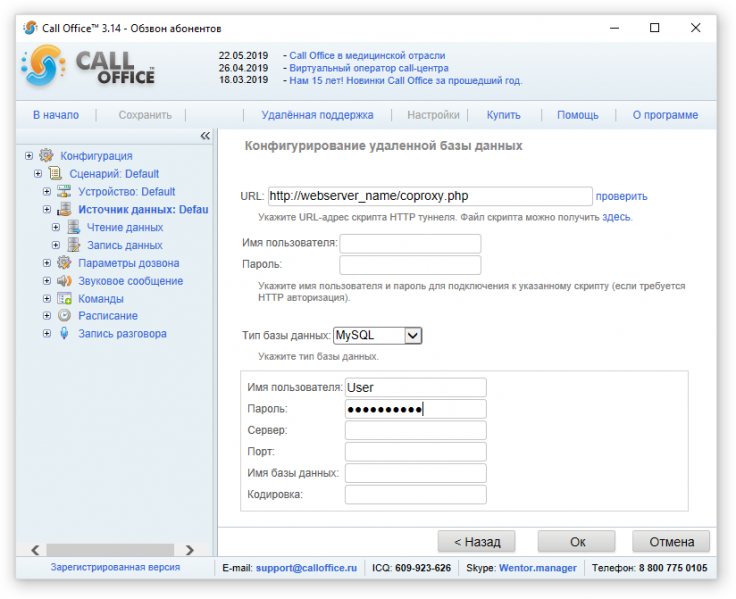Select Чтение данных tree item
The image size is (736, 599).
[x=125, y=227]
